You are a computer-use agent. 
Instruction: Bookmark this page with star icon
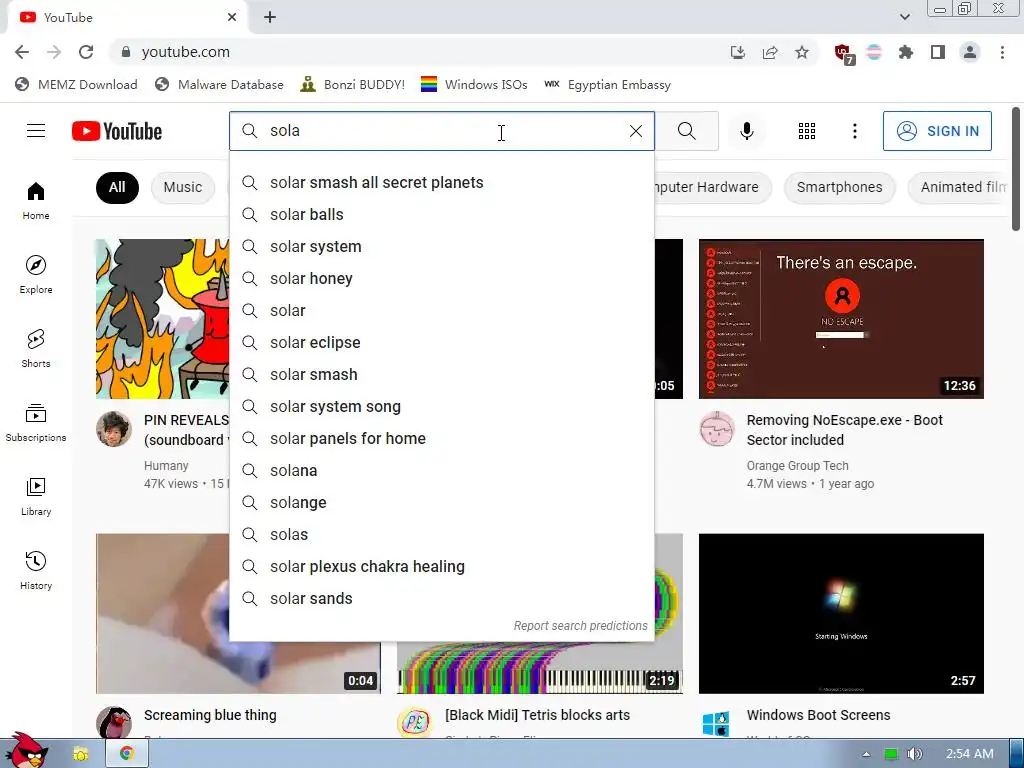click(802, 52)
